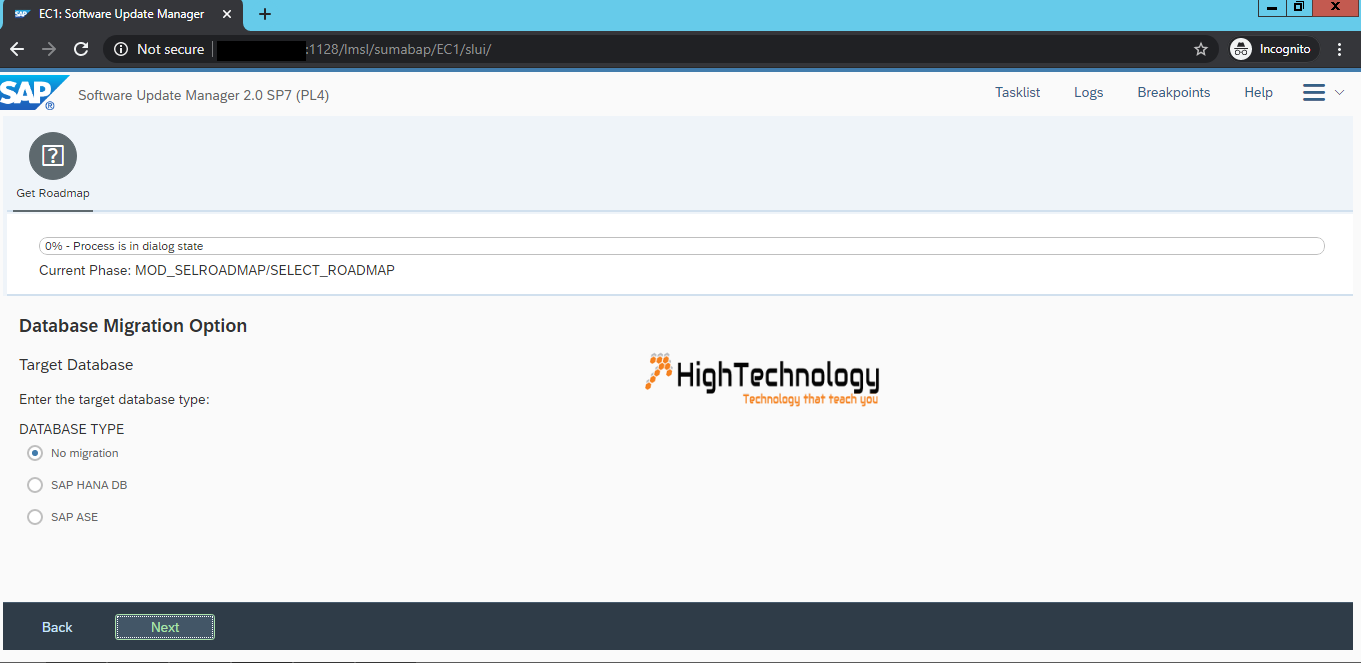The height and width of the screenshot is (663, 1361).
Task: Click the 0% process progress bar
Action: (x=681, y=246)
